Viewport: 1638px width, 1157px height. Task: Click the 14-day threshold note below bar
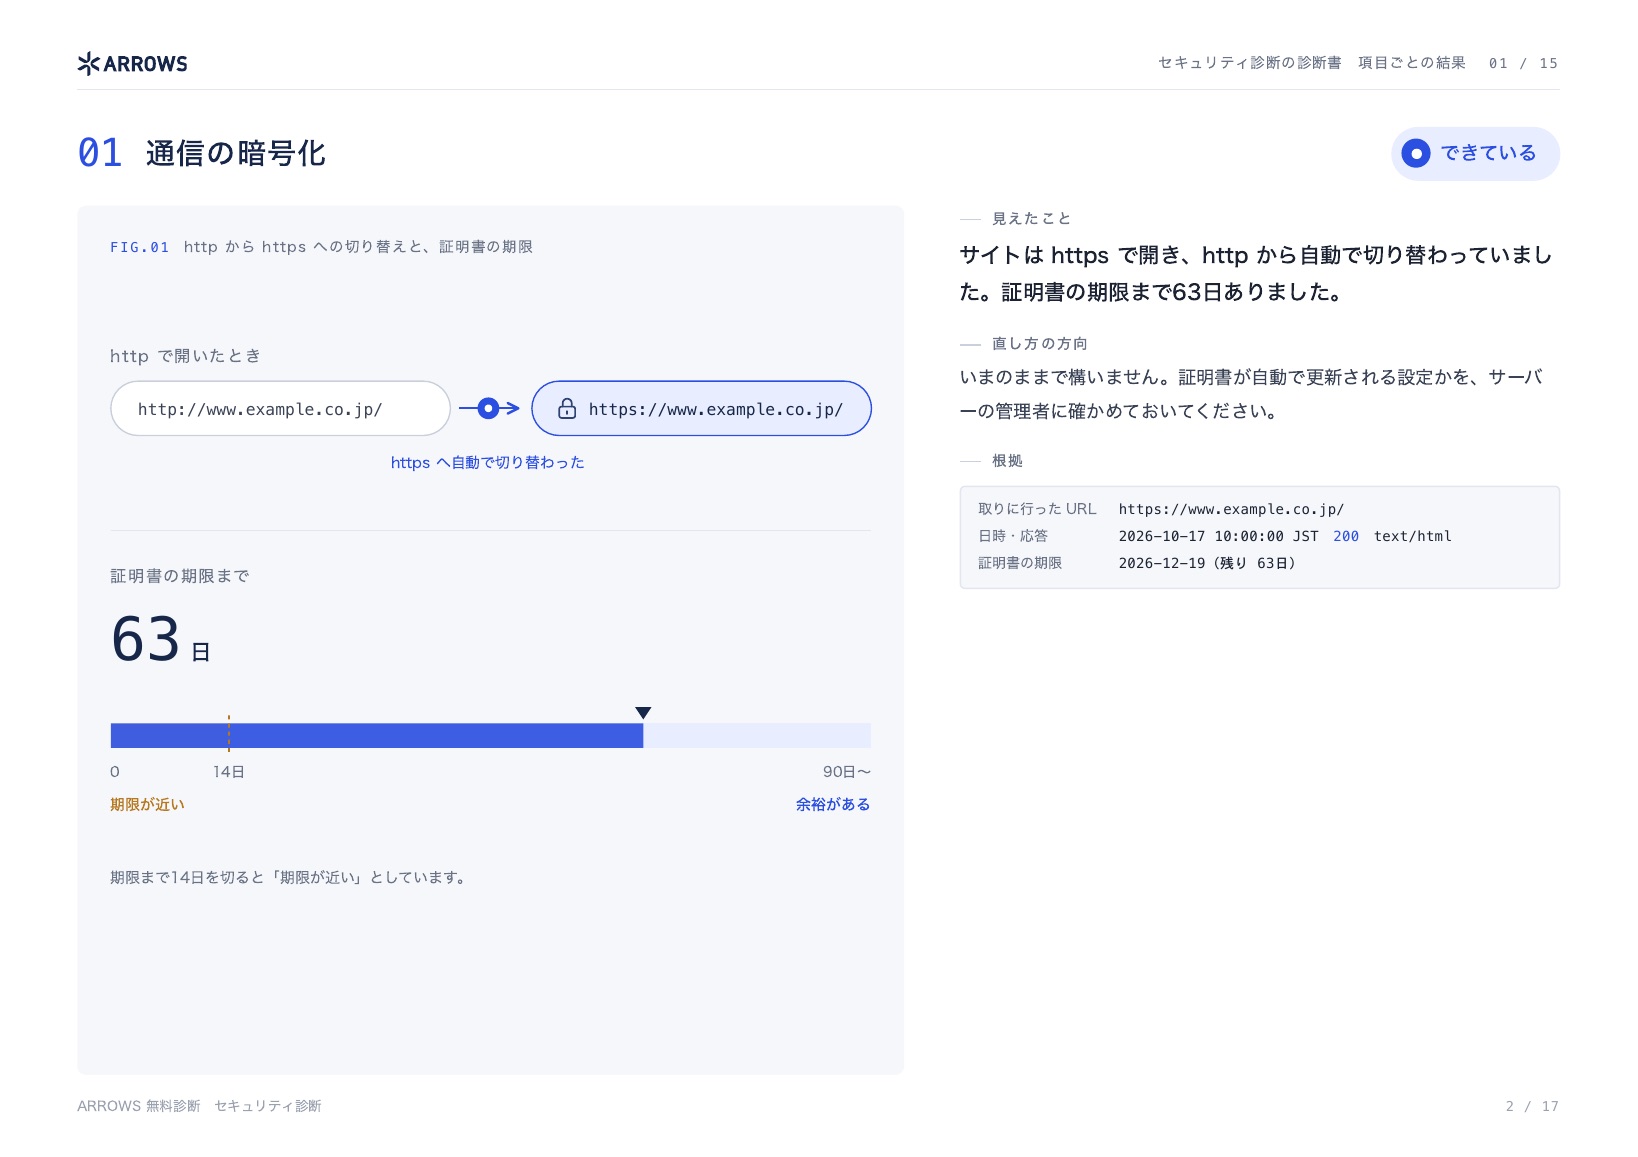[x=288, y=878]
